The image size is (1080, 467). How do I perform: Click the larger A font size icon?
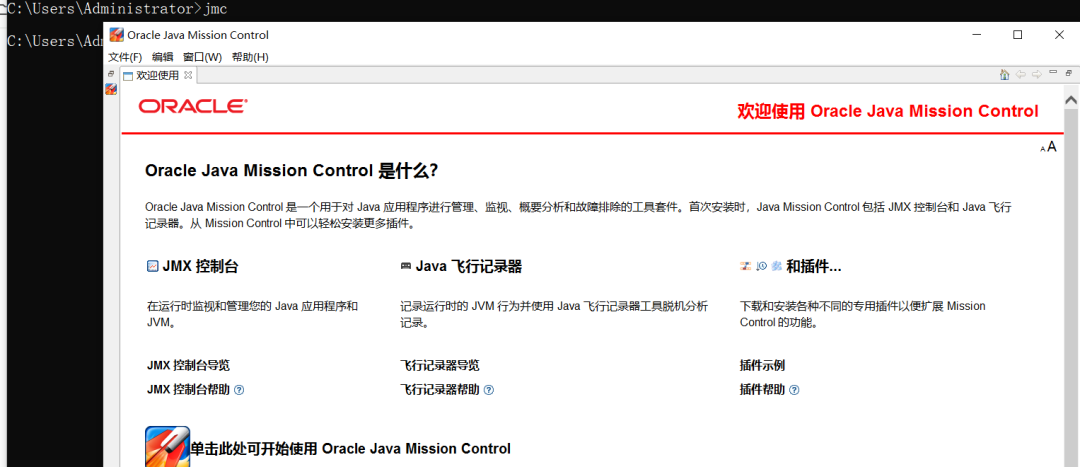point(1052,146)
